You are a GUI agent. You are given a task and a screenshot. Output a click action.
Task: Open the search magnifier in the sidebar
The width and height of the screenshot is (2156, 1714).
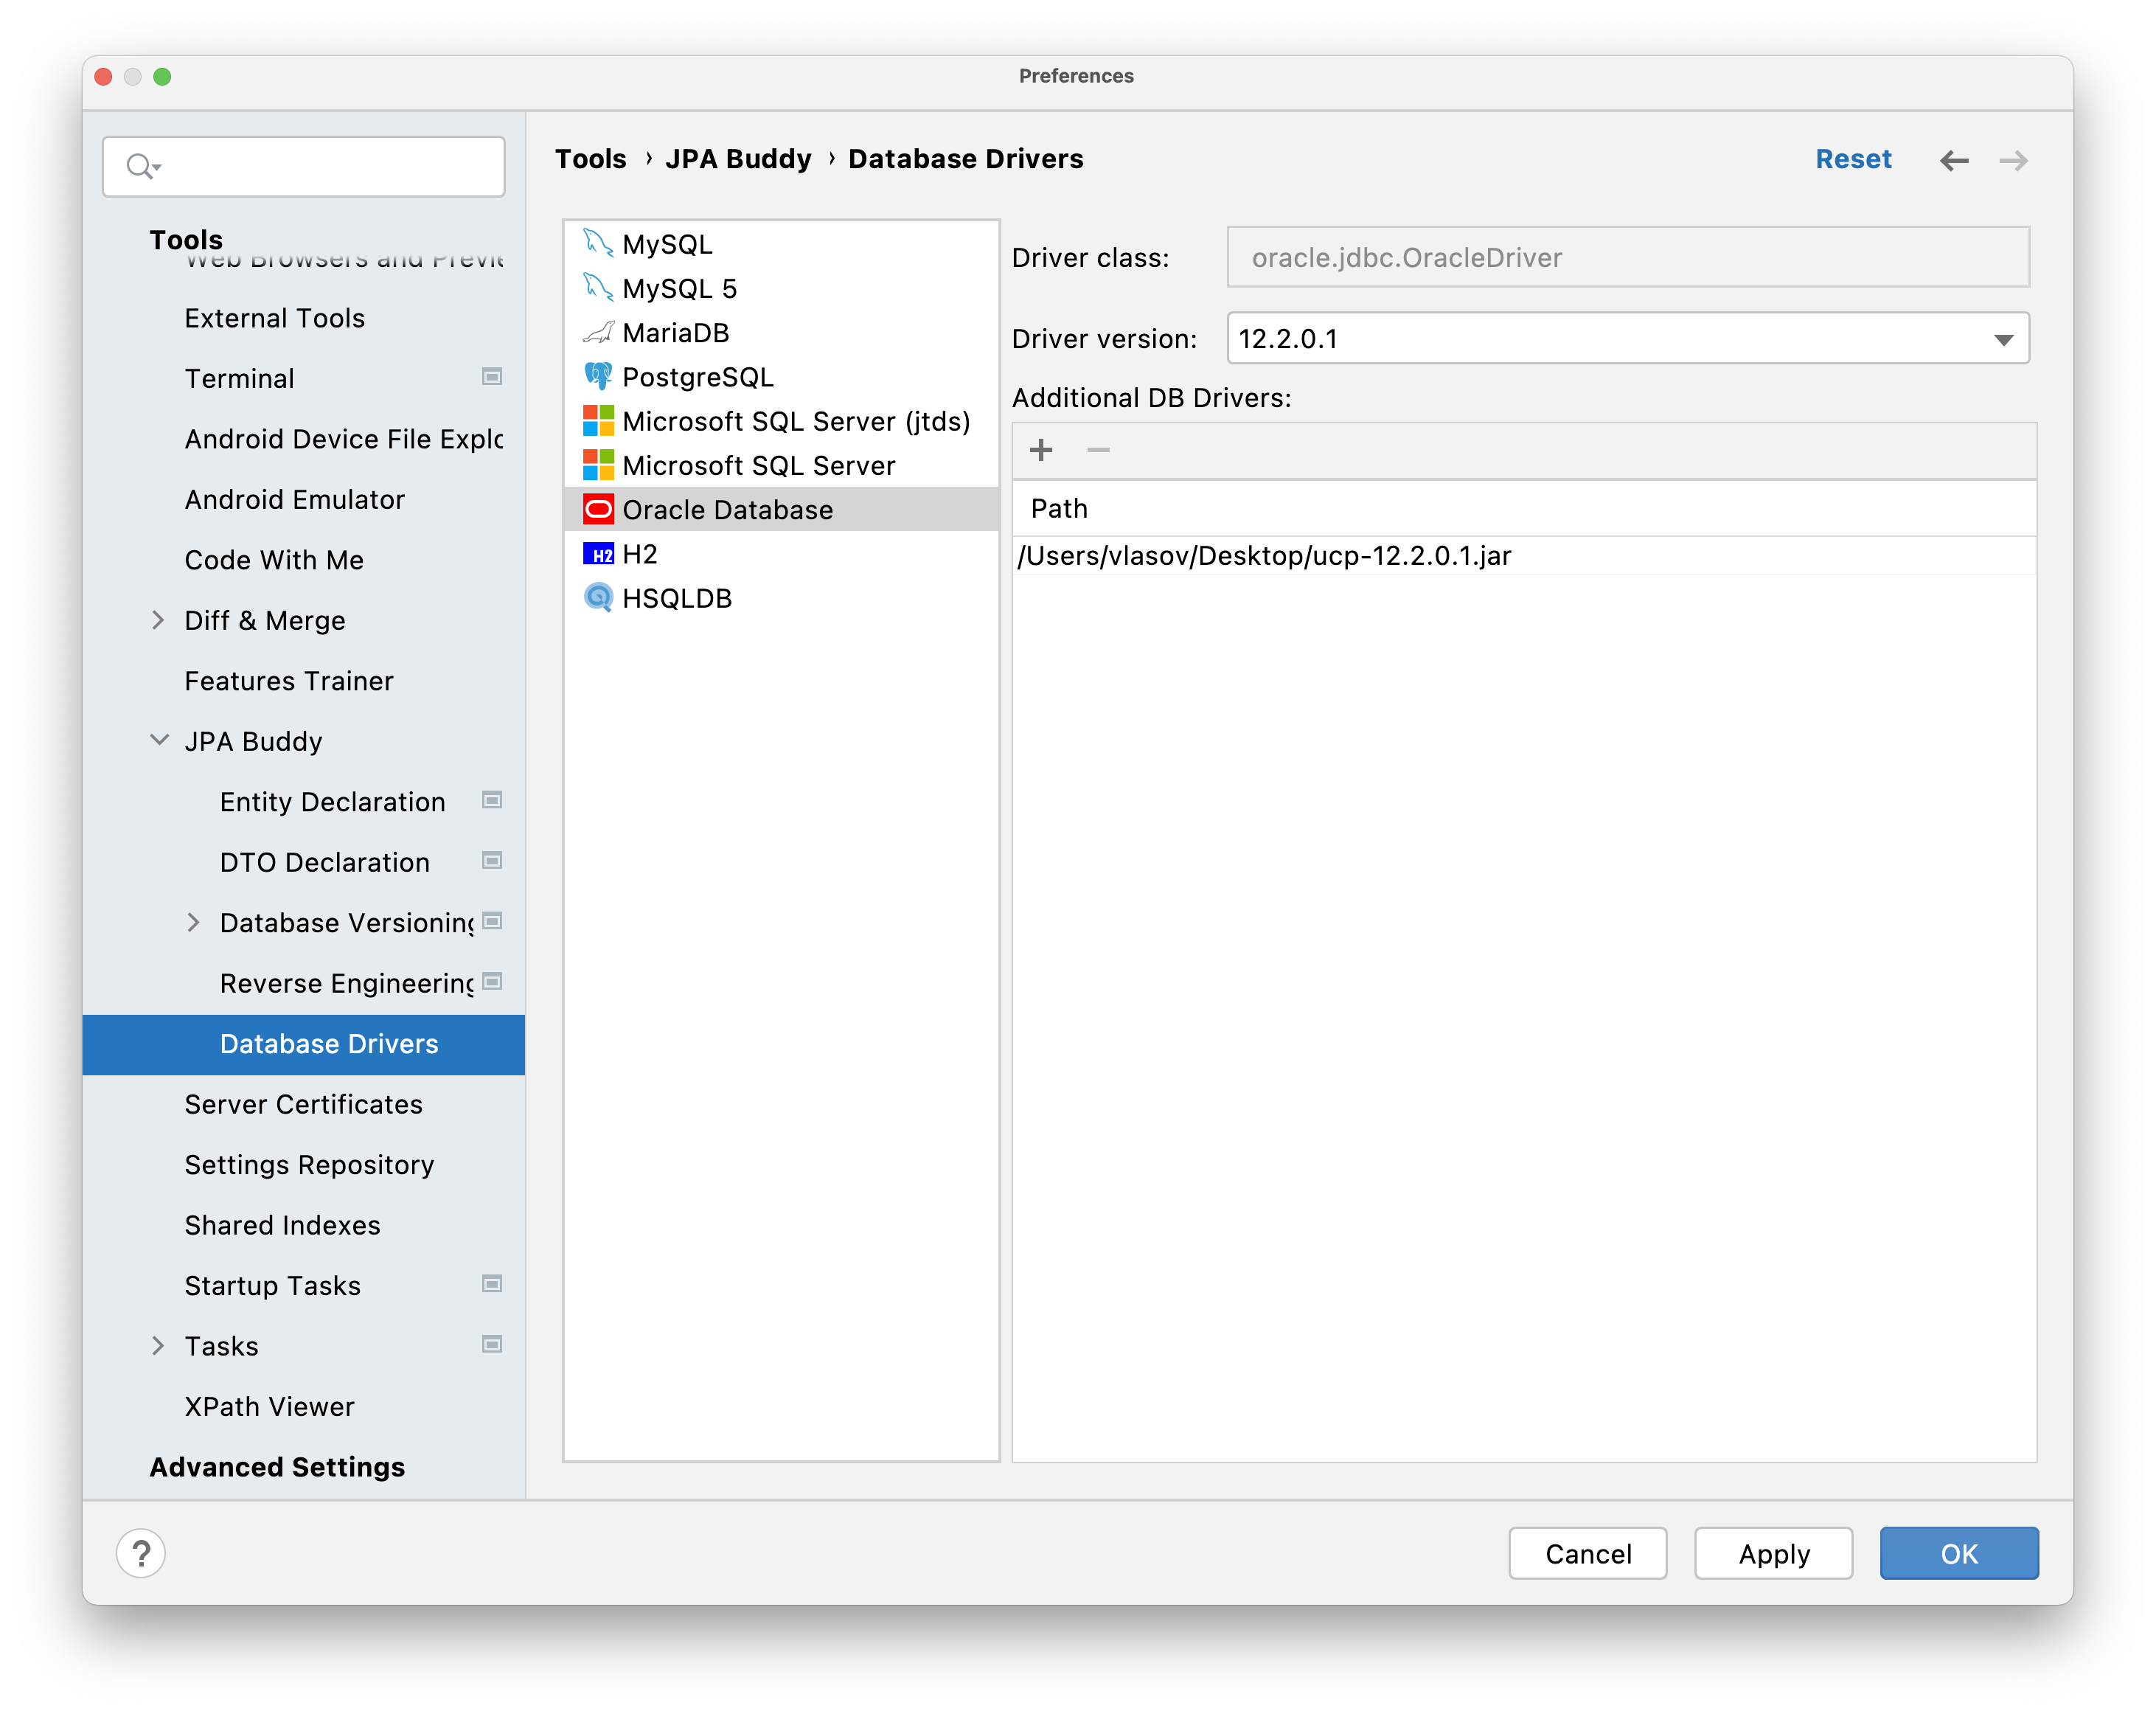(140, 166)
